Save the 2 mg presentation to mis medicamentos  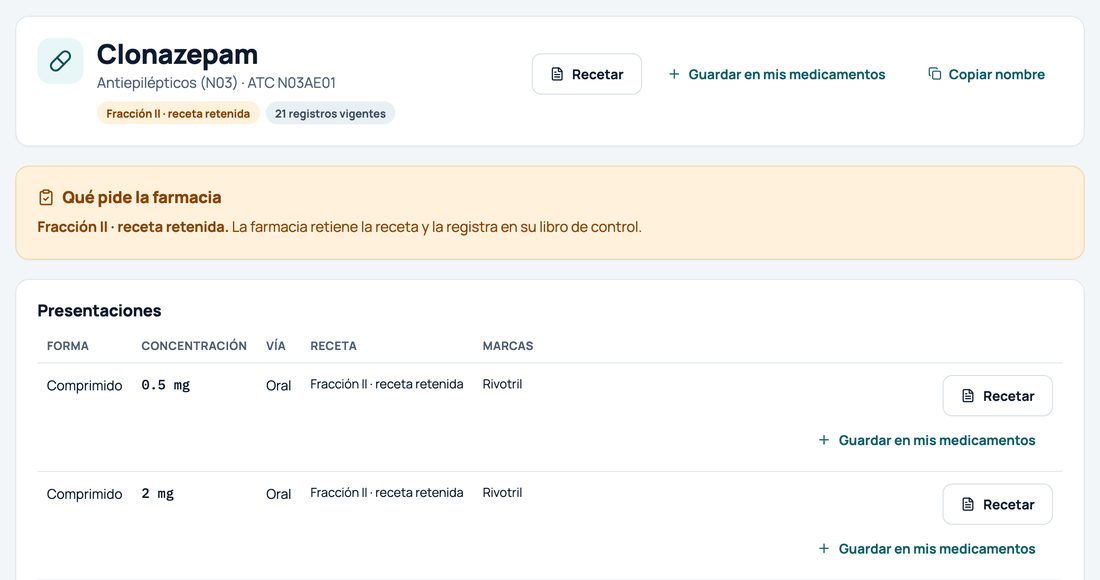[927, 548]
